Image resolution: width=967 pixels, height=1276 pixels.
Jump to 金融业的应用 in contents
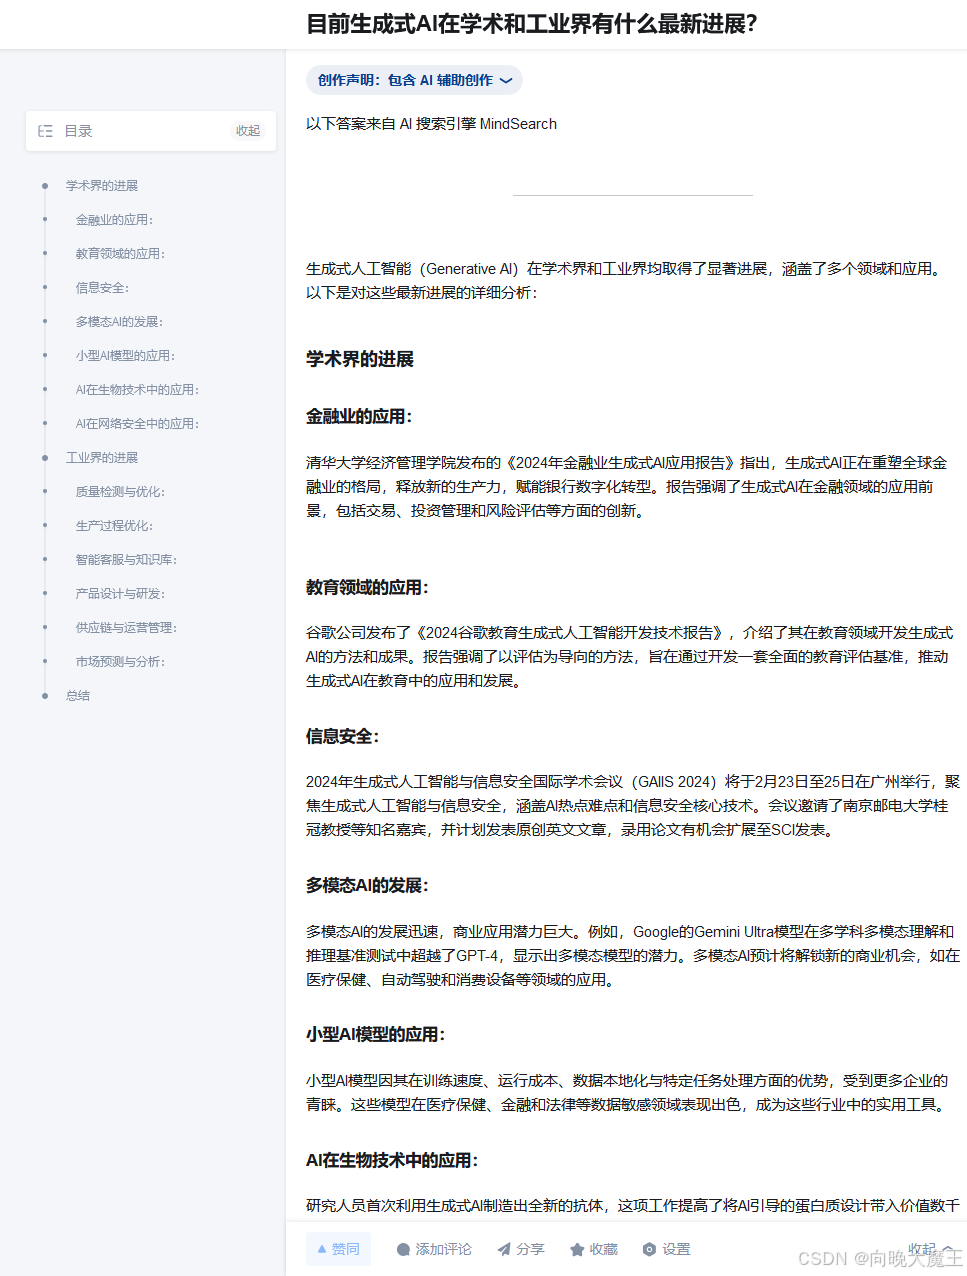[x=114, y=220]
